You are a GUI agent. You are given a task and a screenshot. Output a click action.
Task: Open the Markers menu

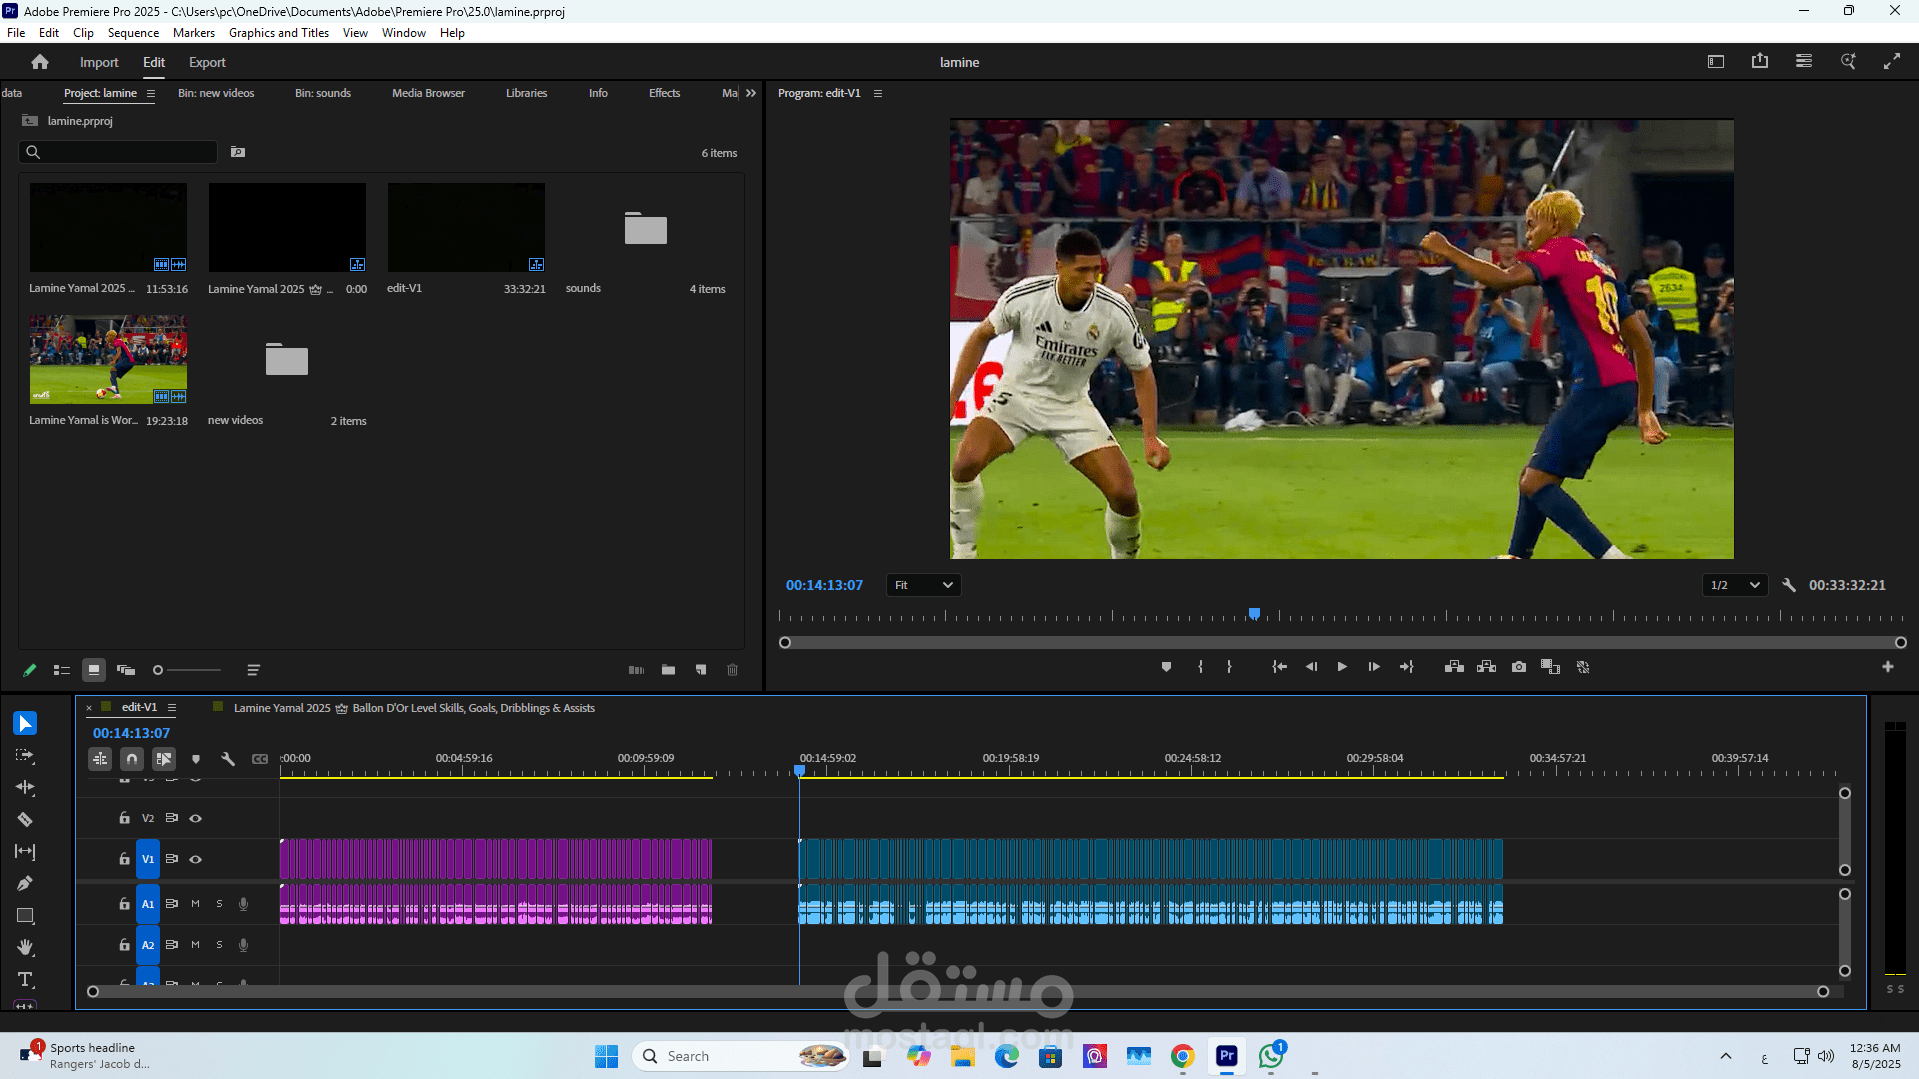point(194,33)
